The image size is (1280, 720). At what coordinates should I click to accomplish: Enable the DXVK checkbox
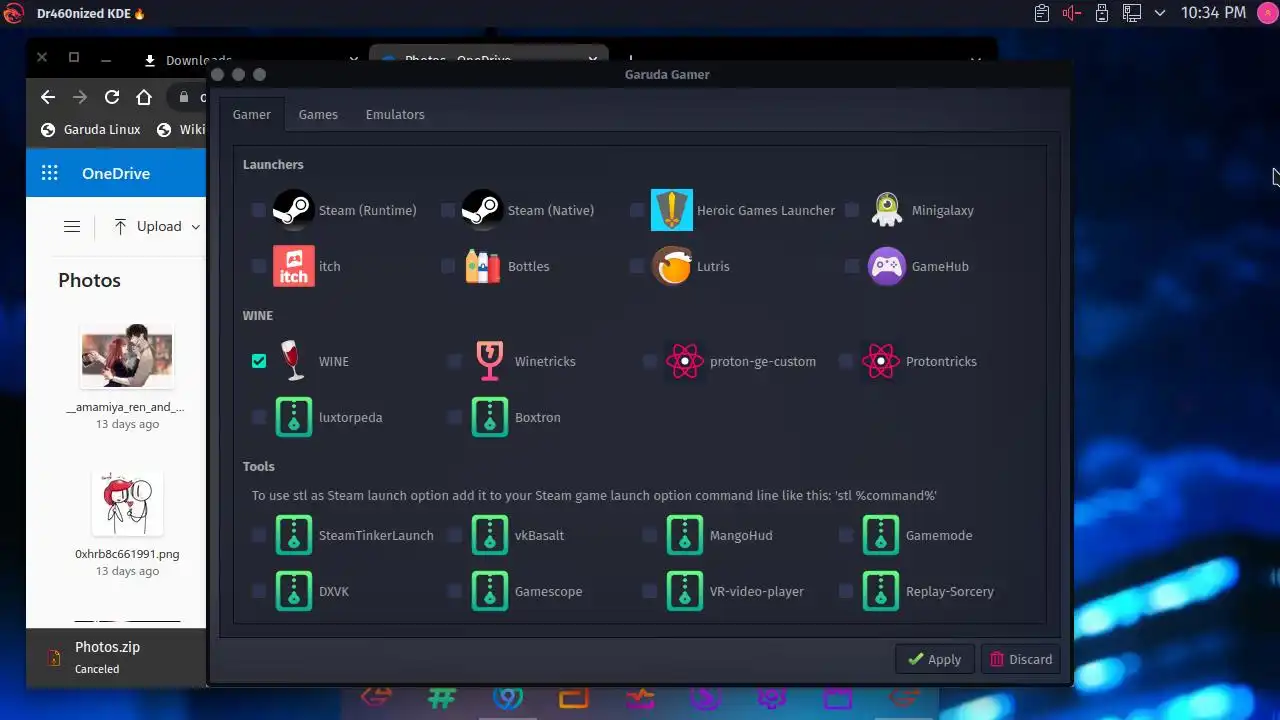(259, 591)
